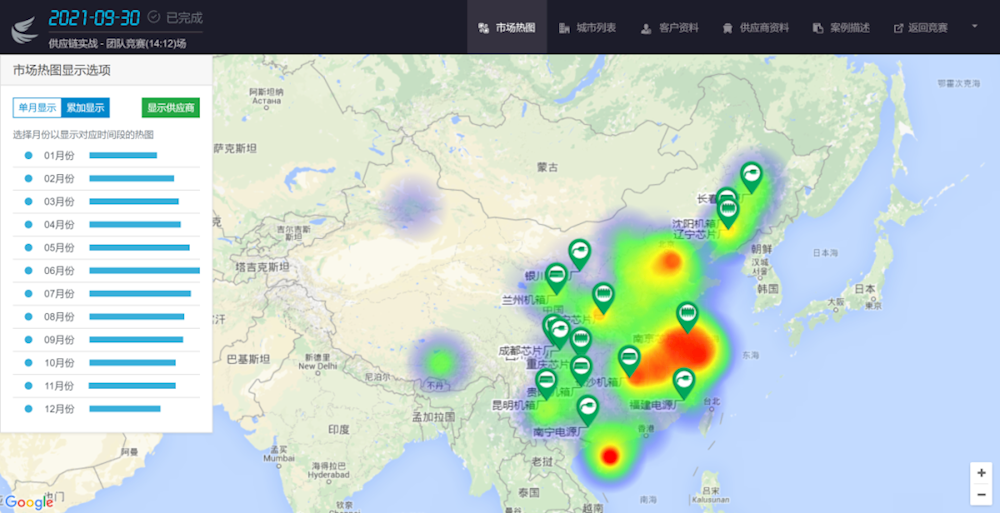The height and width of the screenshot is (513, 1000).
Task: Enable 累加显示 cumulative display mode
Action: pyautogui.click(x=85, y=108)
